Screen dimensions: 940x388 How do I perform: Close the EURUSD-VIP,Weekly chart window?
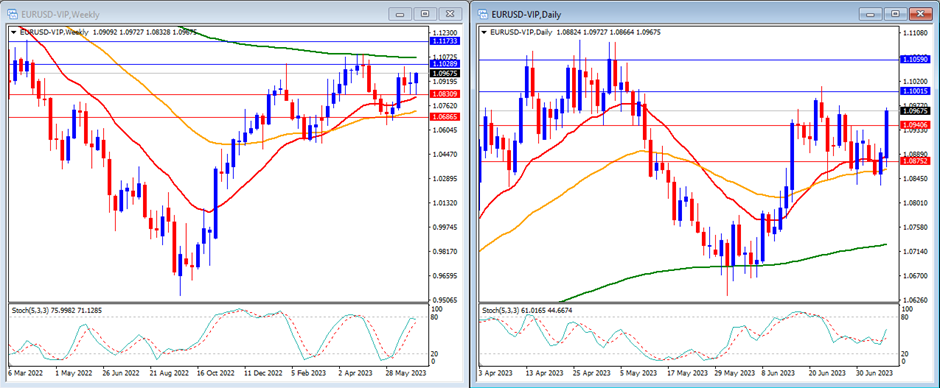pos(450,14)
